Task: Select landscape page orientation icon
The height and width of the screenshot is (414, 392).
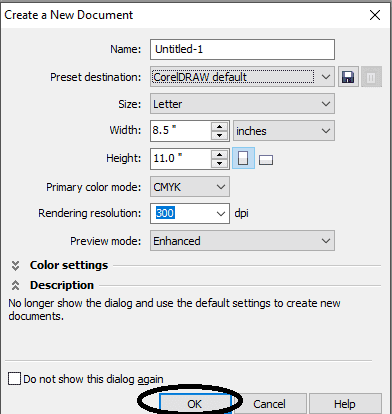Action: [266, 160]
